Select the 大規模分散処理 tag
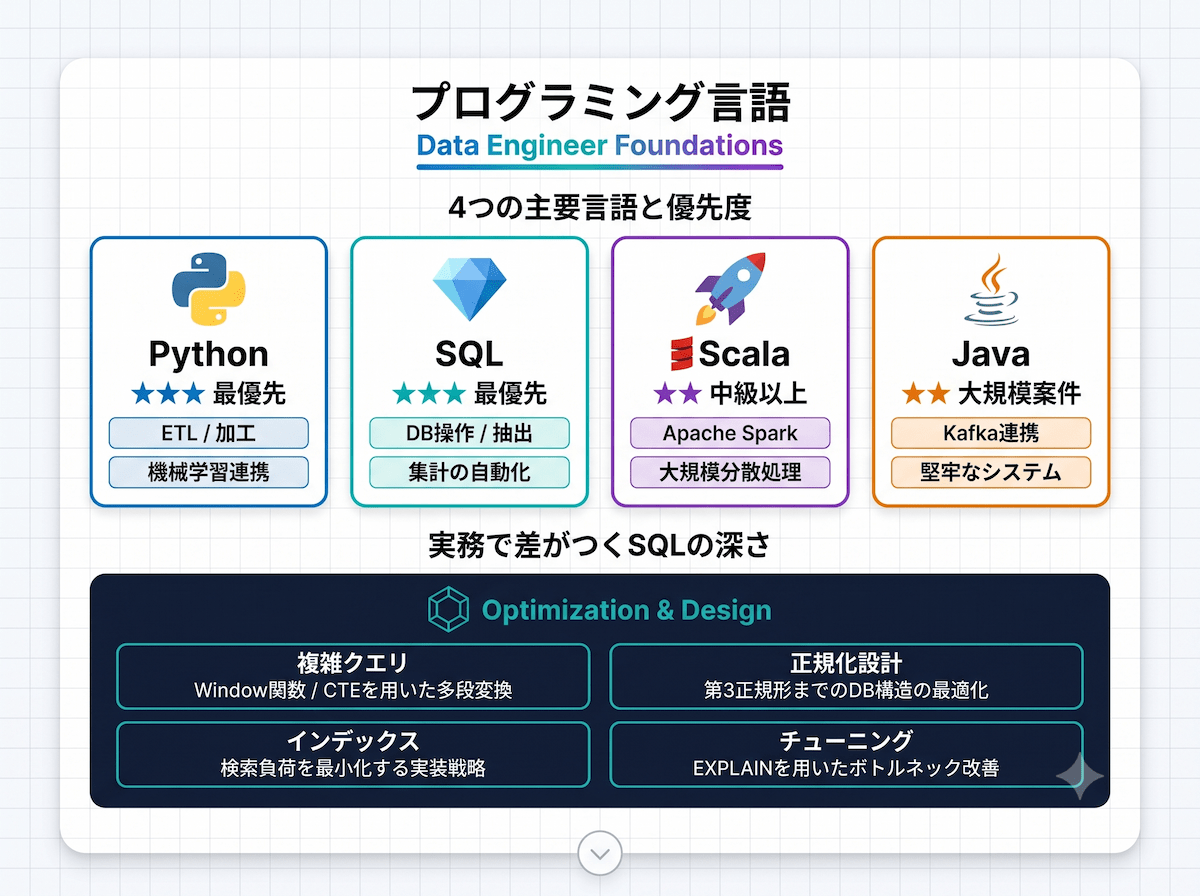 pos(730,472)
